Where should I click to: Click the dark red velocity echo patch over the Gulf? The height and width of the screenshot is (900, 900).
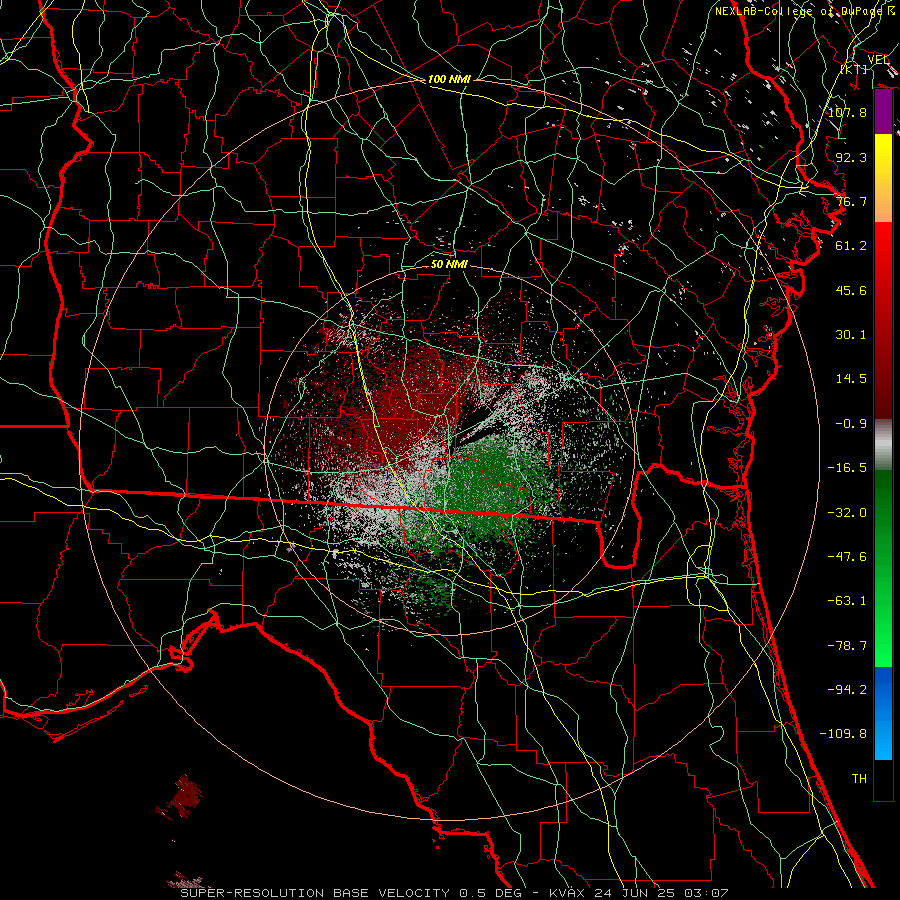click(185, 795)
